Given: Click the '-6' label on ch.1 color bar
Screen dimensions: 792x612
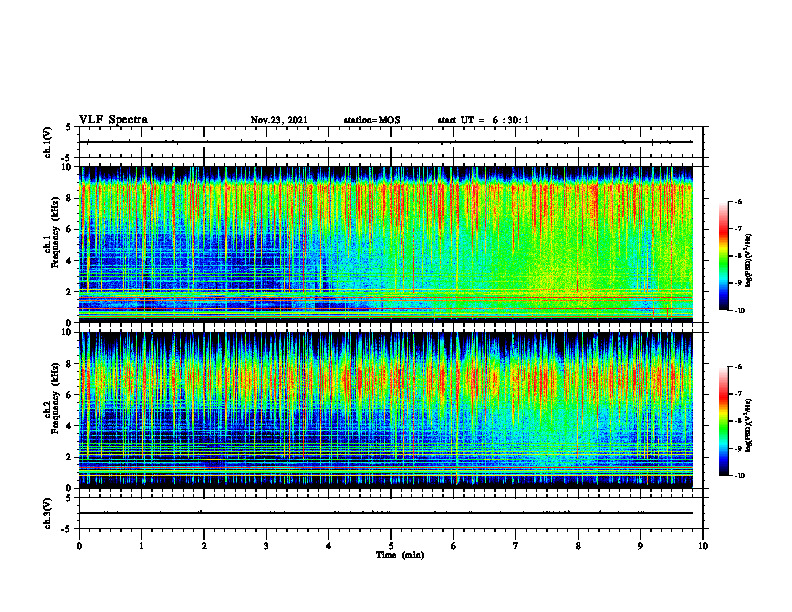Looking at the screenshot, I should click(x=737, y=202).
